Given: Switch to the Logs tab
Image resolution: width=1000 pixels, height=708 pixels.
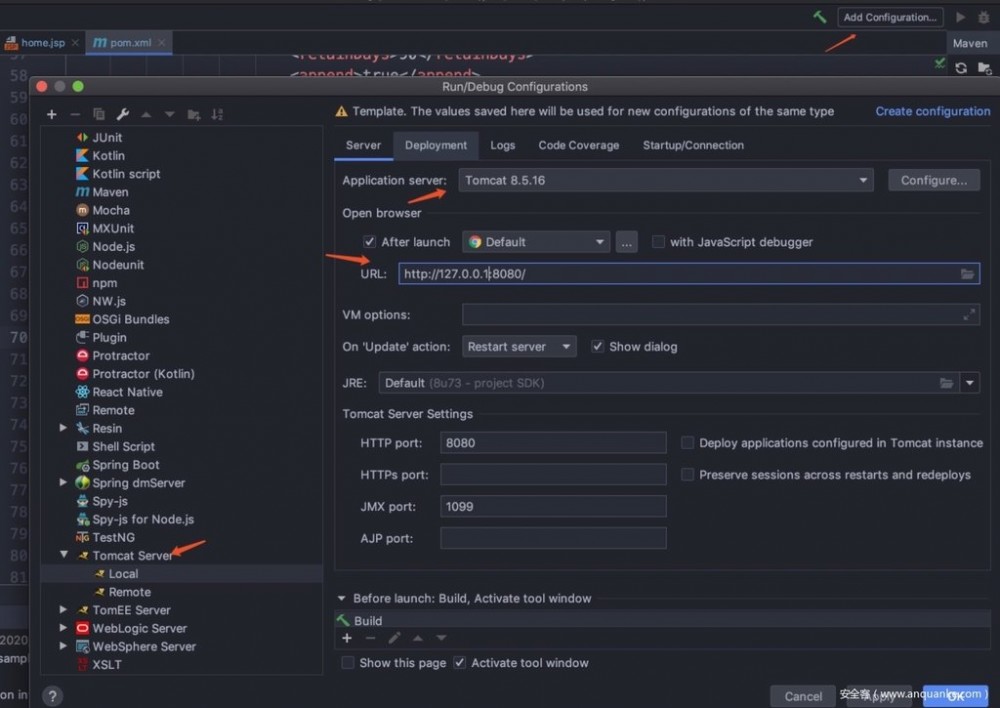Looking at the screenshot, I should pos(502,145).
